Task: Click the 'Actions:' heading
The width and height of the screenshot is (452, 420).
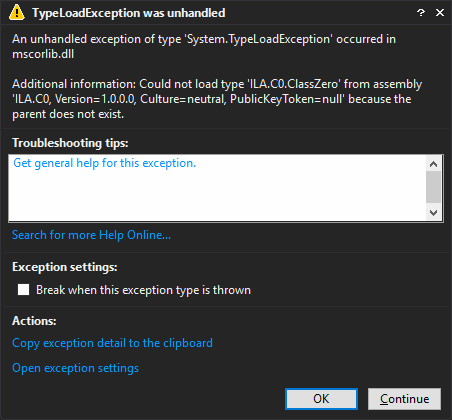Action: (x=34, y=321)
